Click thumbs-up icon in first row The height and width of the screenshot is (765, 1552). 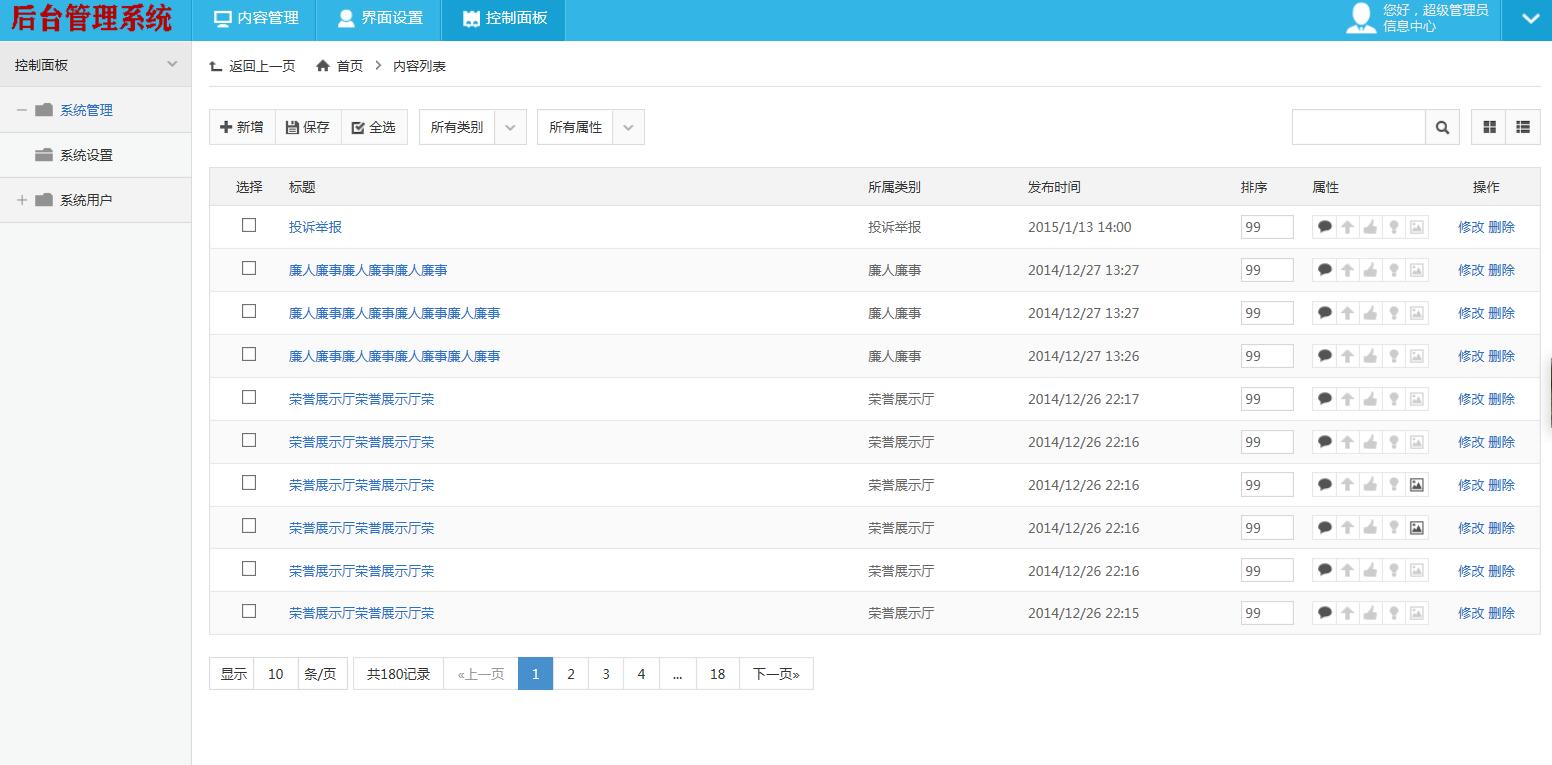pyautogui.click(x=1370, y=227)
